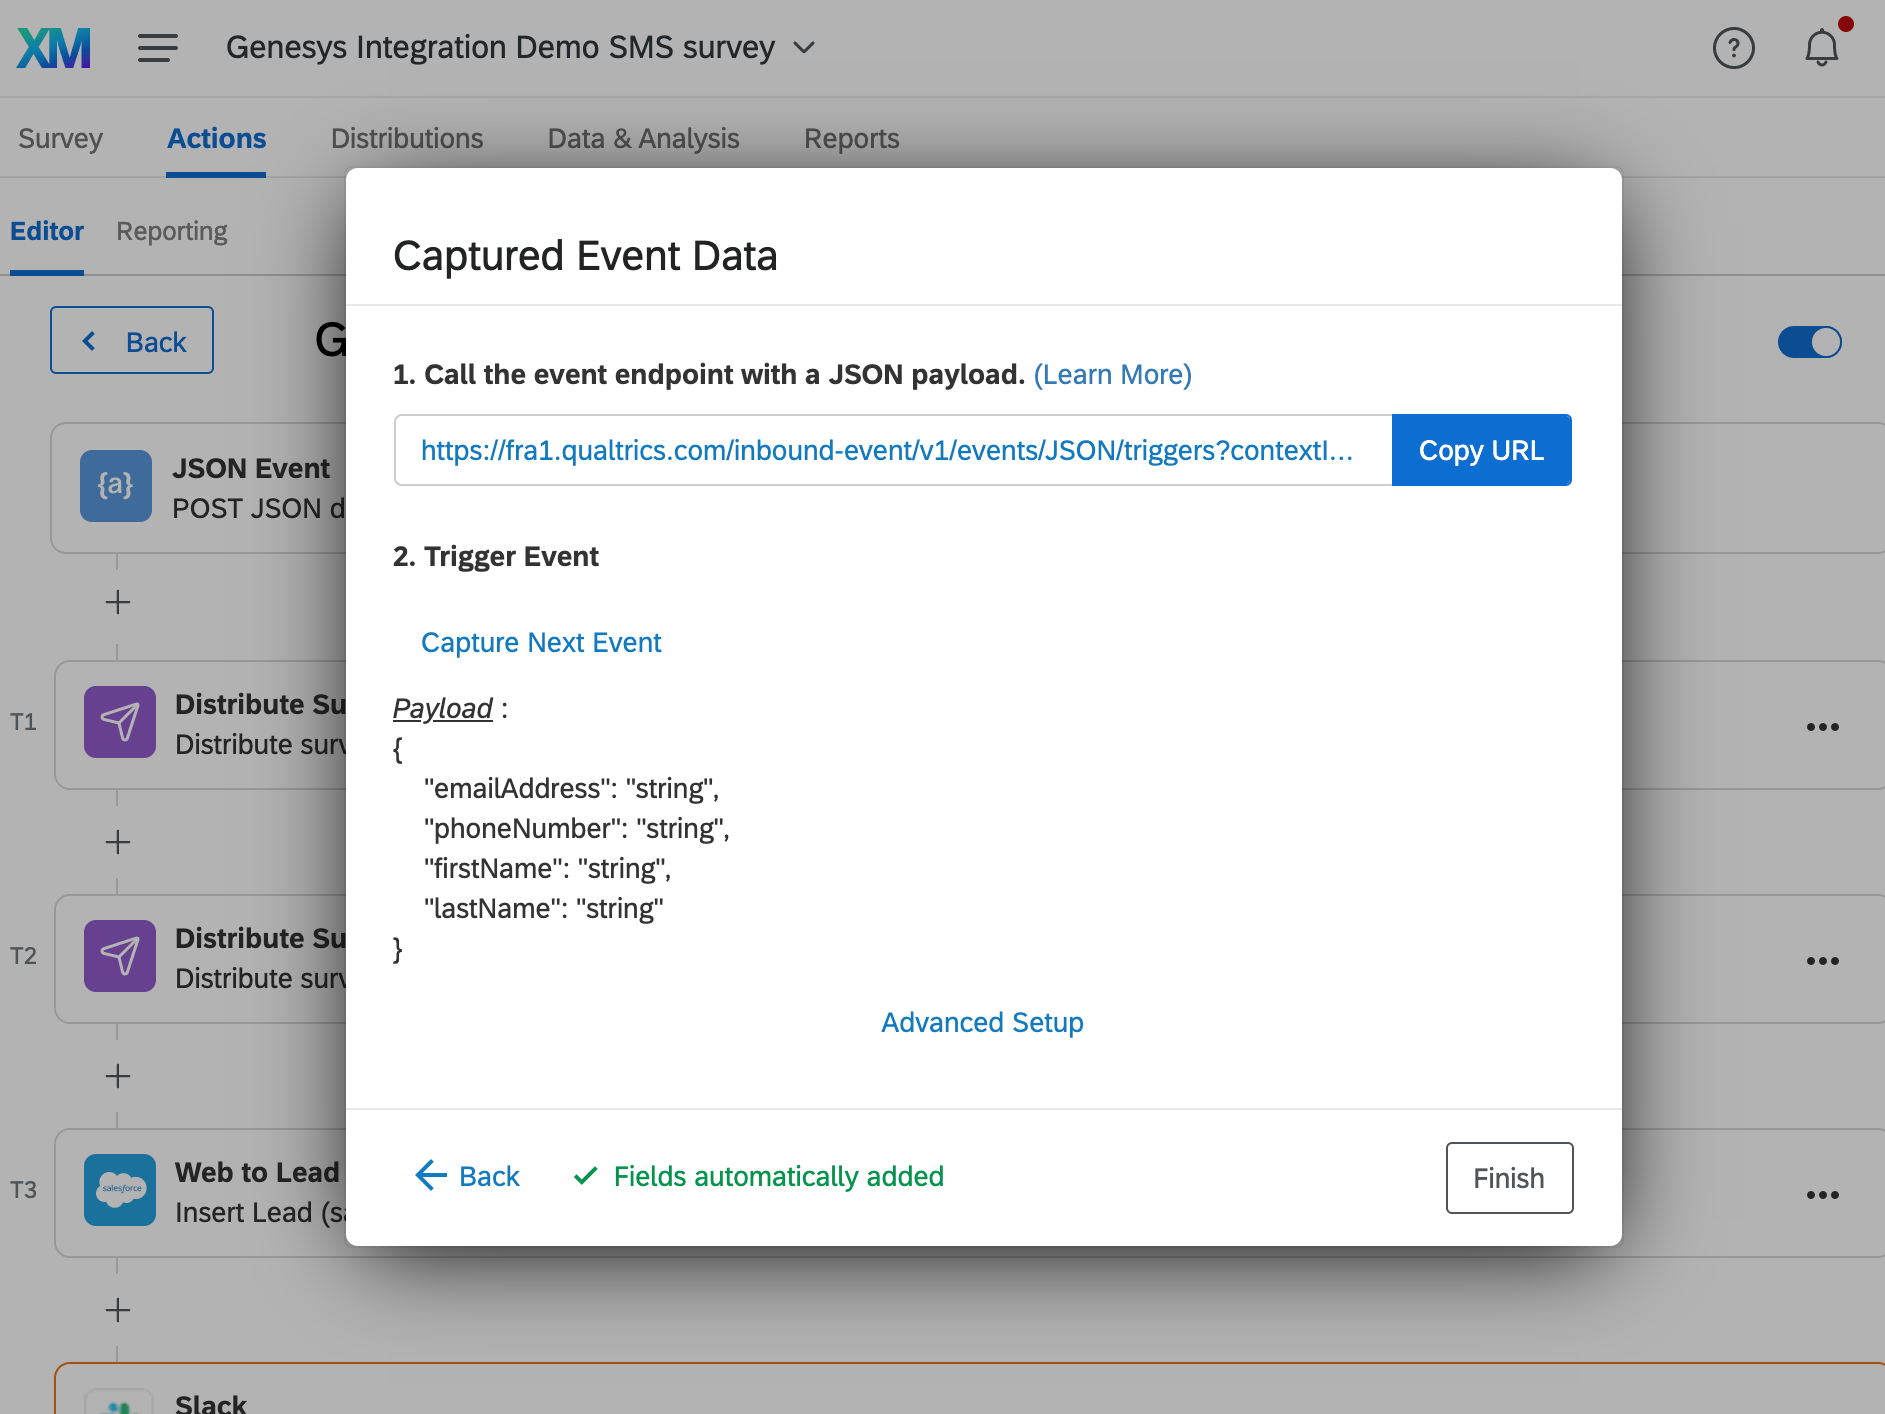Open the T1 task three-dot options menu
This screenshot has height=1414, width=1885.
pyautogui.click(x=1822, y=727)
